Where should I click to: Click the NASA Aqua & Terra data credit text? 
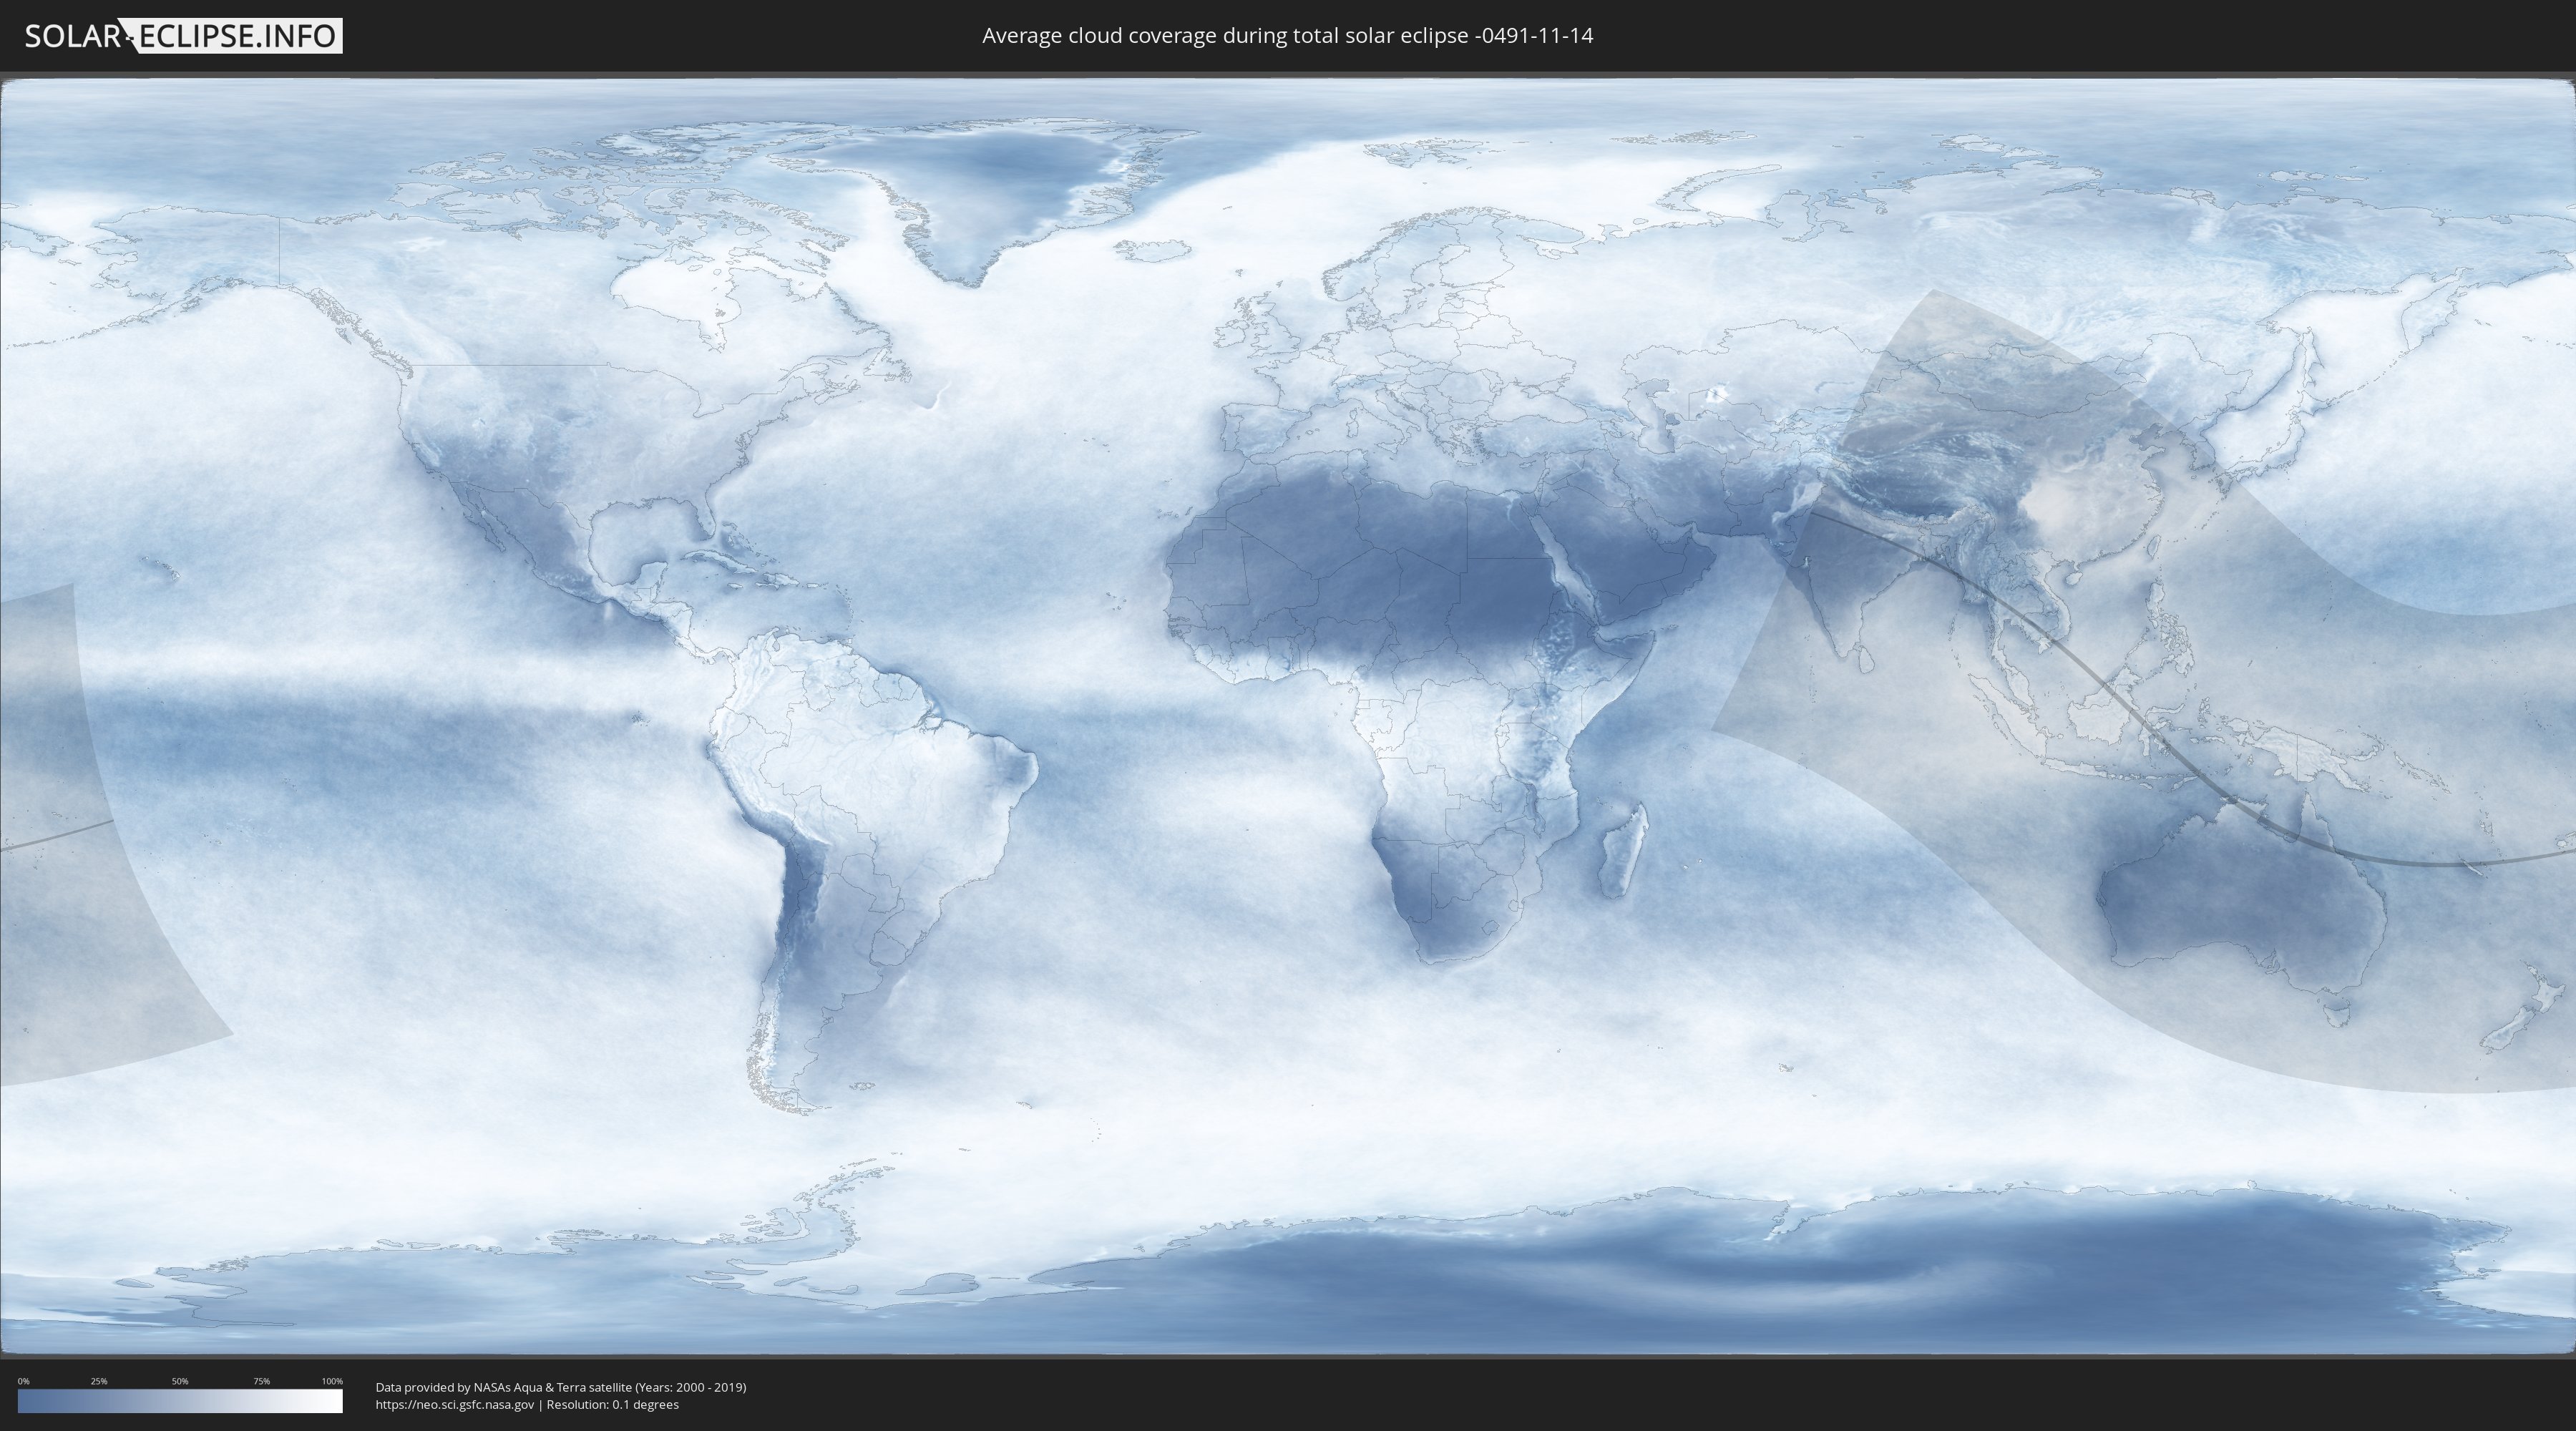pyautogui.click(x=560, y=1387)
